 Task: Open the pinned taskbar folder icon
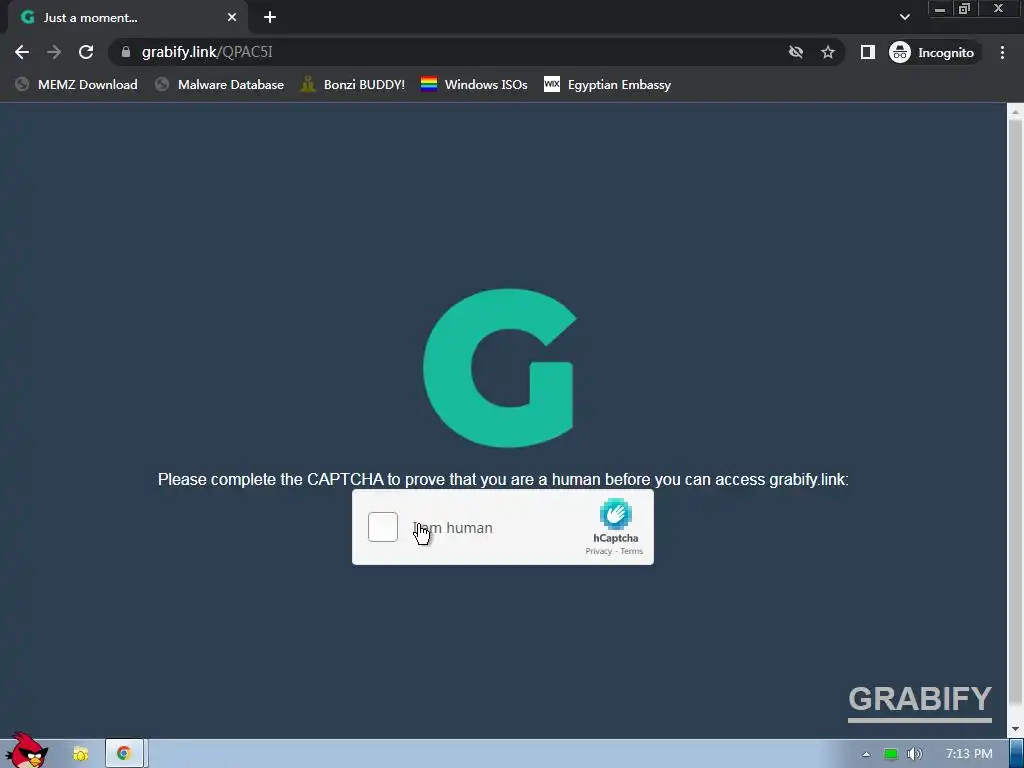pos(80,754)
